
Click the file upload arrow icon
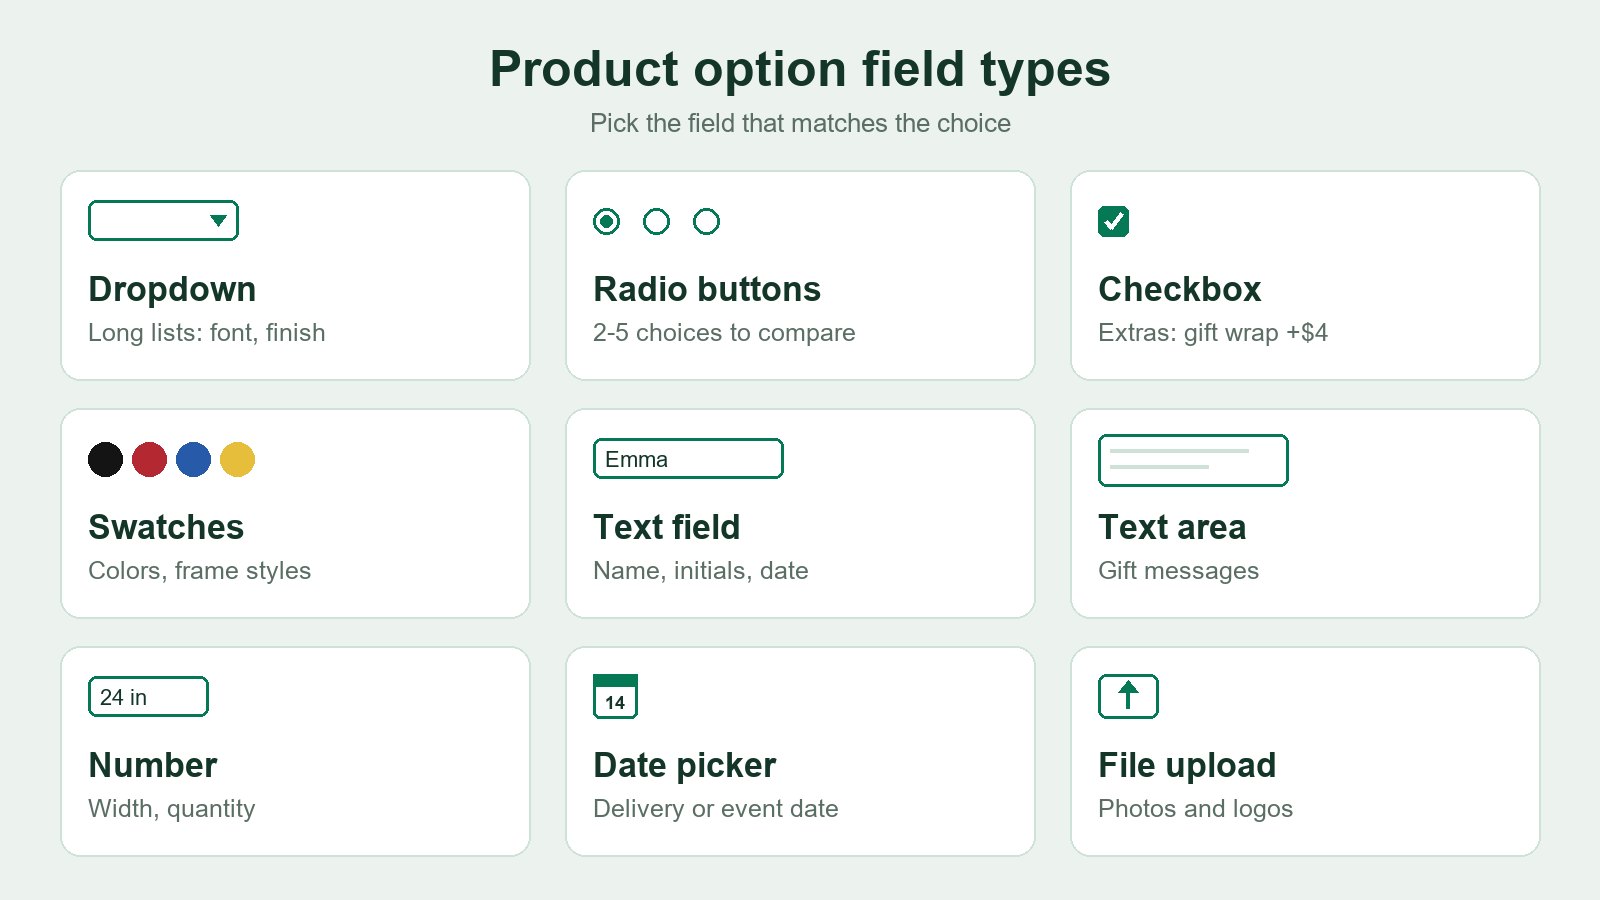coord(1128,696)
